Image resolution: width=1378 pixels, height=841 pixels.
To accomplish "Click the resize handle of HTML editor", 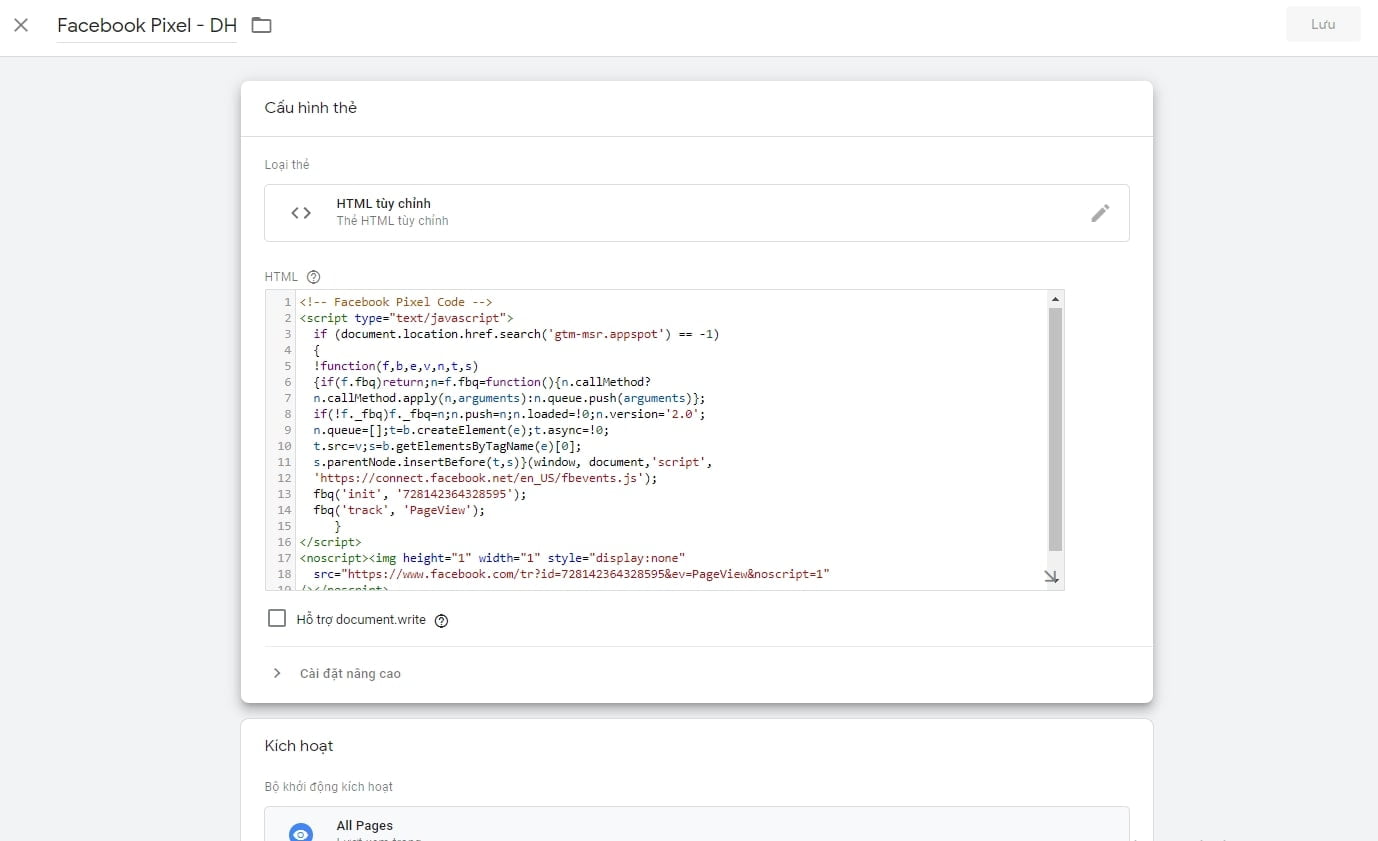I will coord(1052,577).
